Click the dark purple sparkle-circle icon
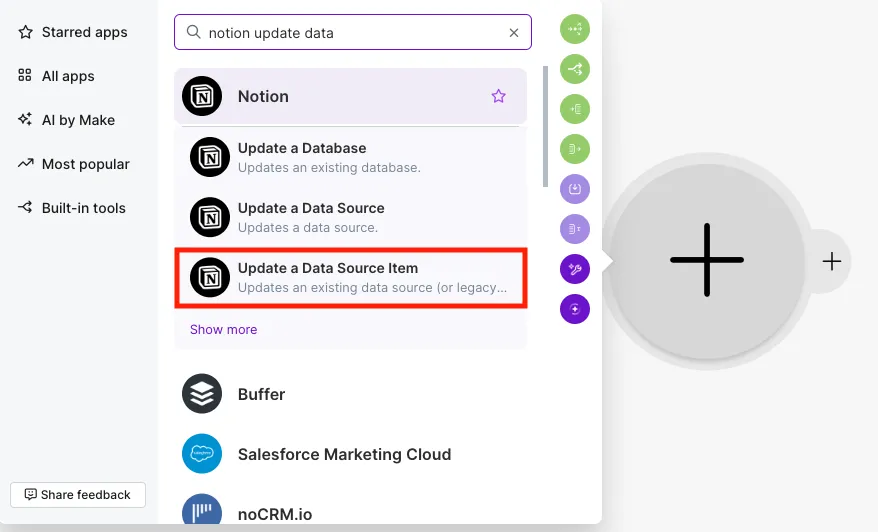Viewport: 878px width, 532px height. pyautogui.click(x=575, y=309)
